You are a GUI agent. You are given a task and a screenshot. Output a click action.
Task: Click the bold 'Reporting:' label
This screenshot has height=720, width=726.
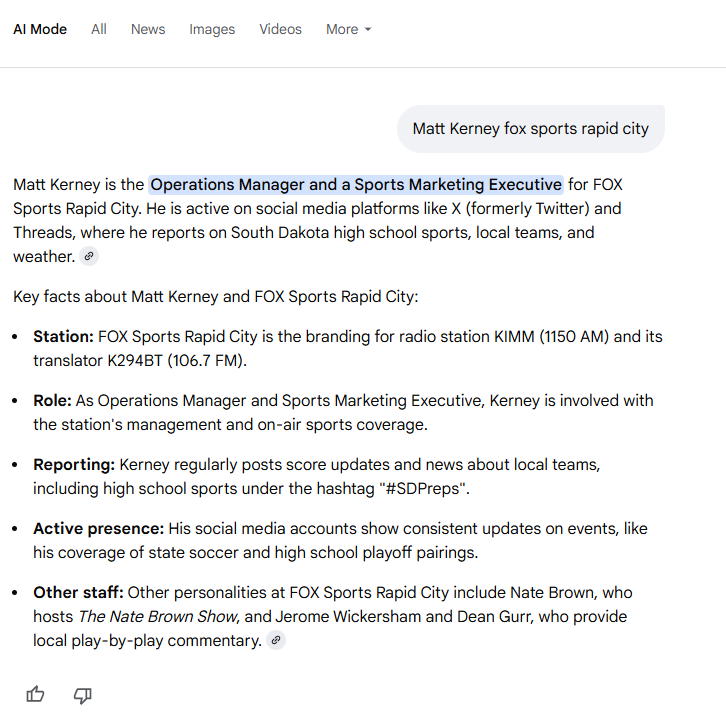[x=74, y=464]
